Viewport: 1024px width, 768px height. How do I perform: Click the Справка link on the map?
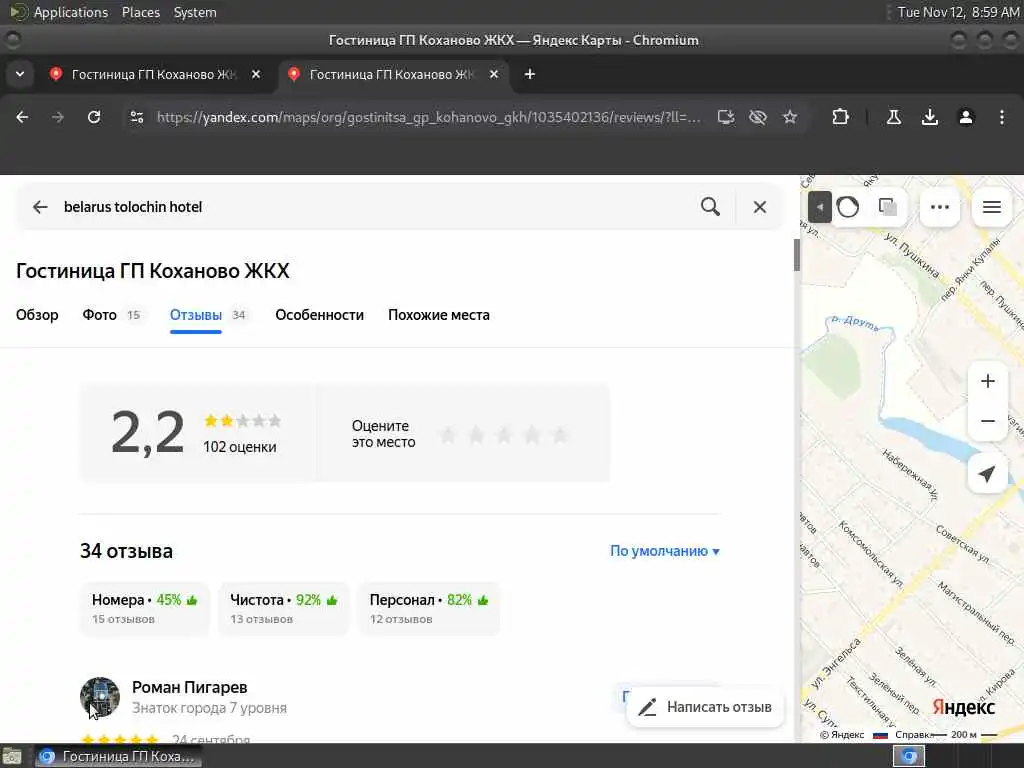[912, 735]
